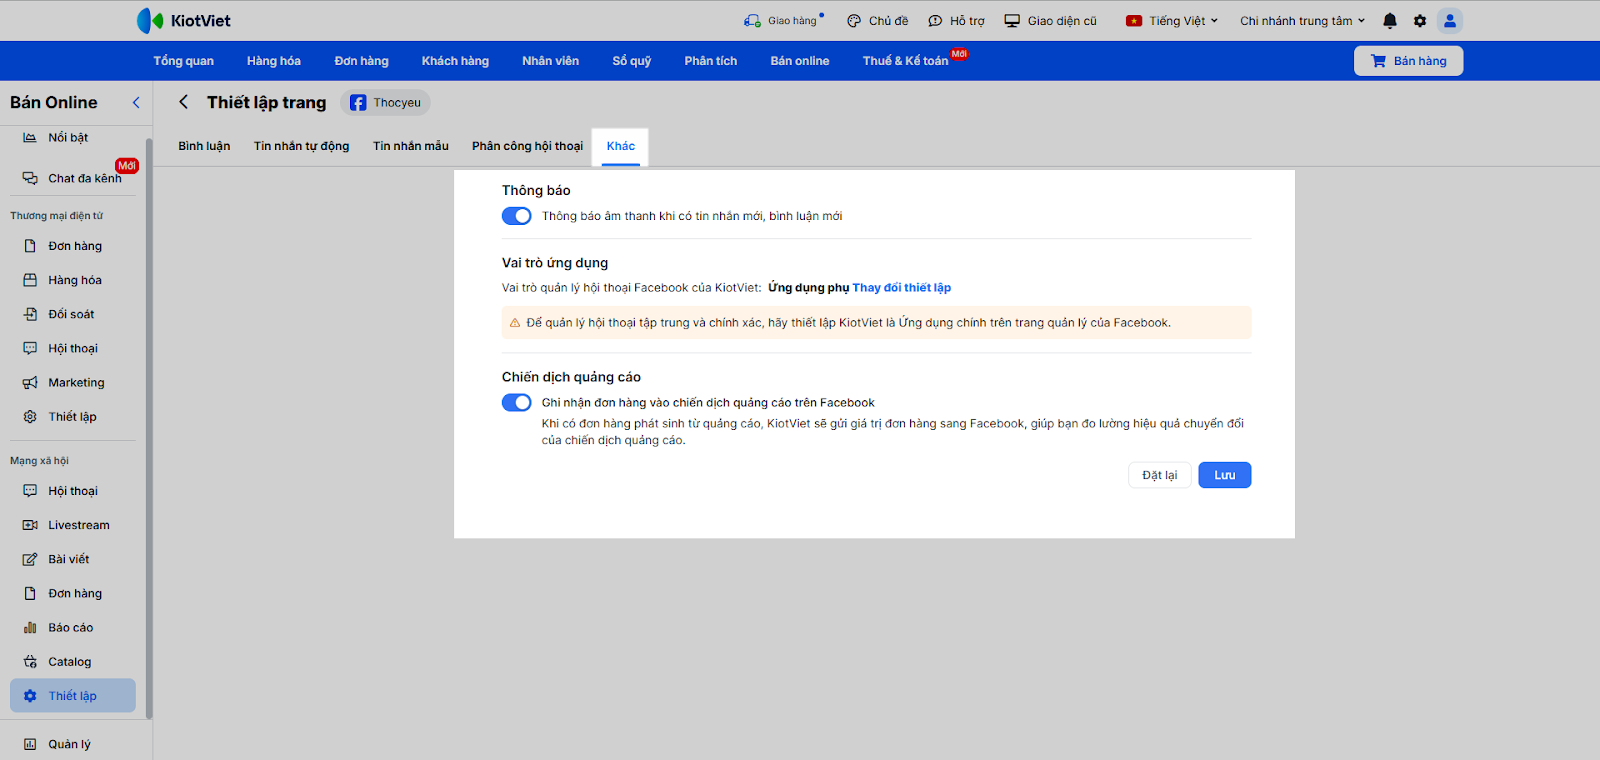
Task: Click the Lưu save button
Action: (1224, 475)
